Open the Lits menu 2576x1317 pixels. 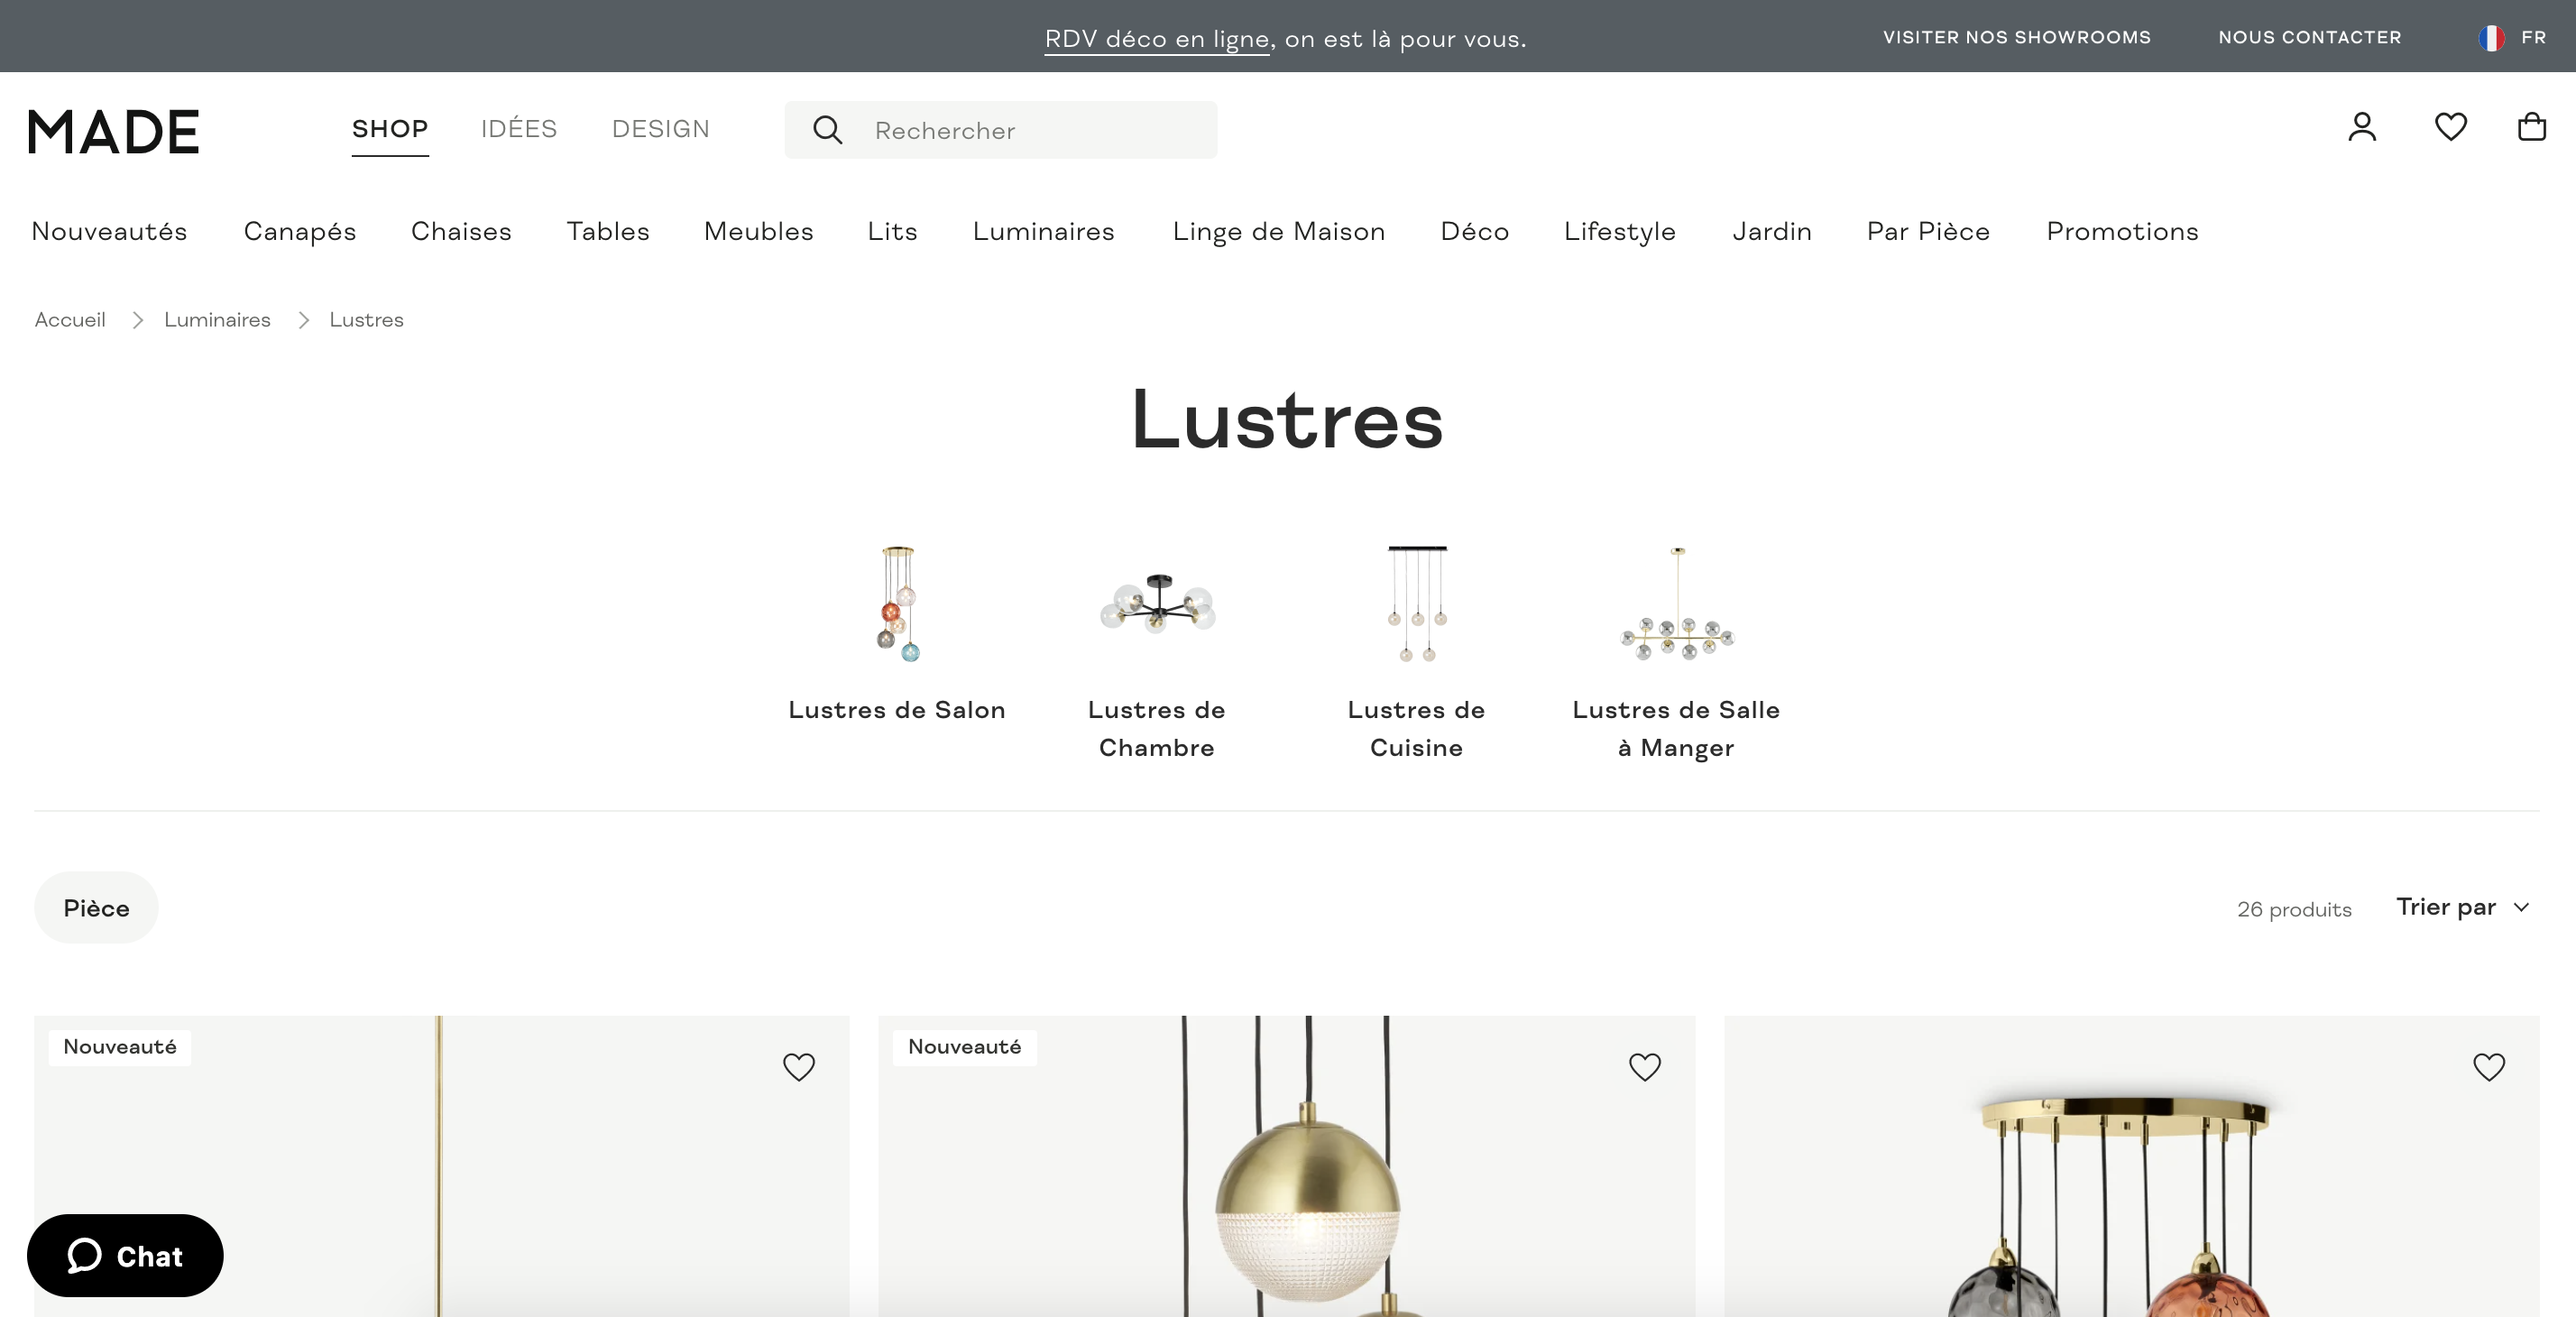click(892, 231)
